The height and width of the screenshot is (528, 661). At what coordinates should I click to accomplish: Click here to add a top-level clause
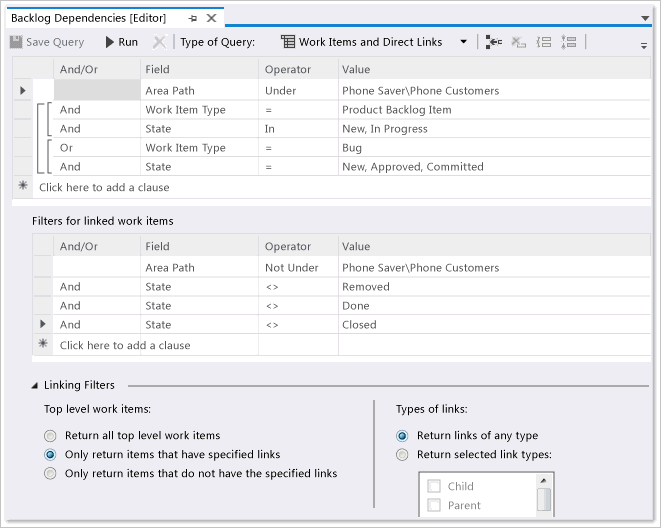tap(104, 187)
